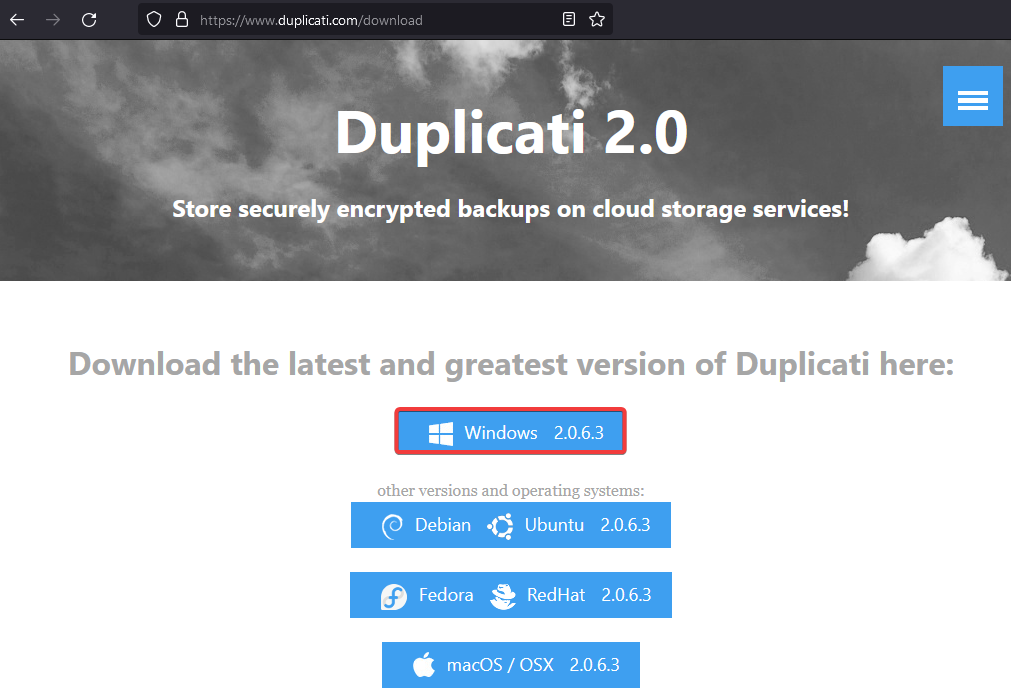Go back to the previous page
The width and height of the screenshot is (1011, 696).
[17, 20]
